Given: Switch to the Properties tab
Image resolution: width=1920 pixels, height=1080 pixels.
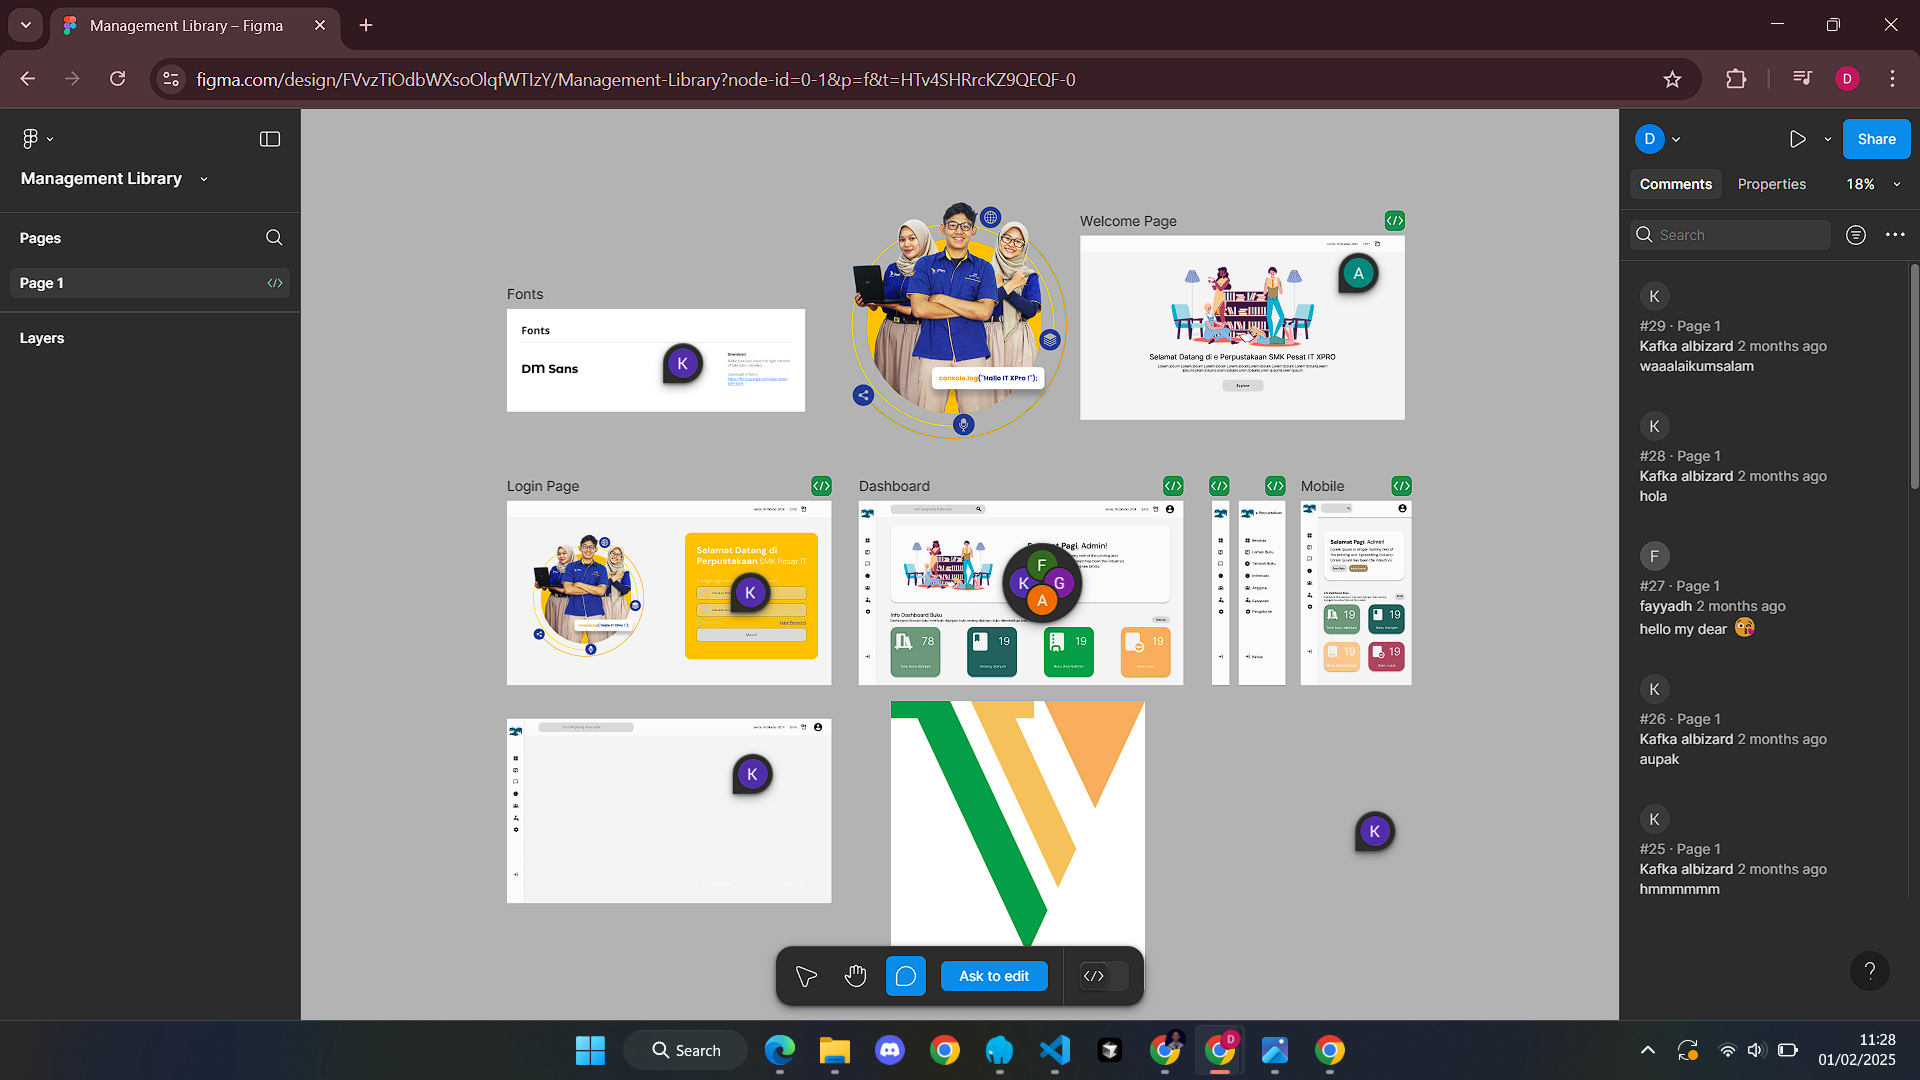Looking at the screenshot, I should 1771,184.
